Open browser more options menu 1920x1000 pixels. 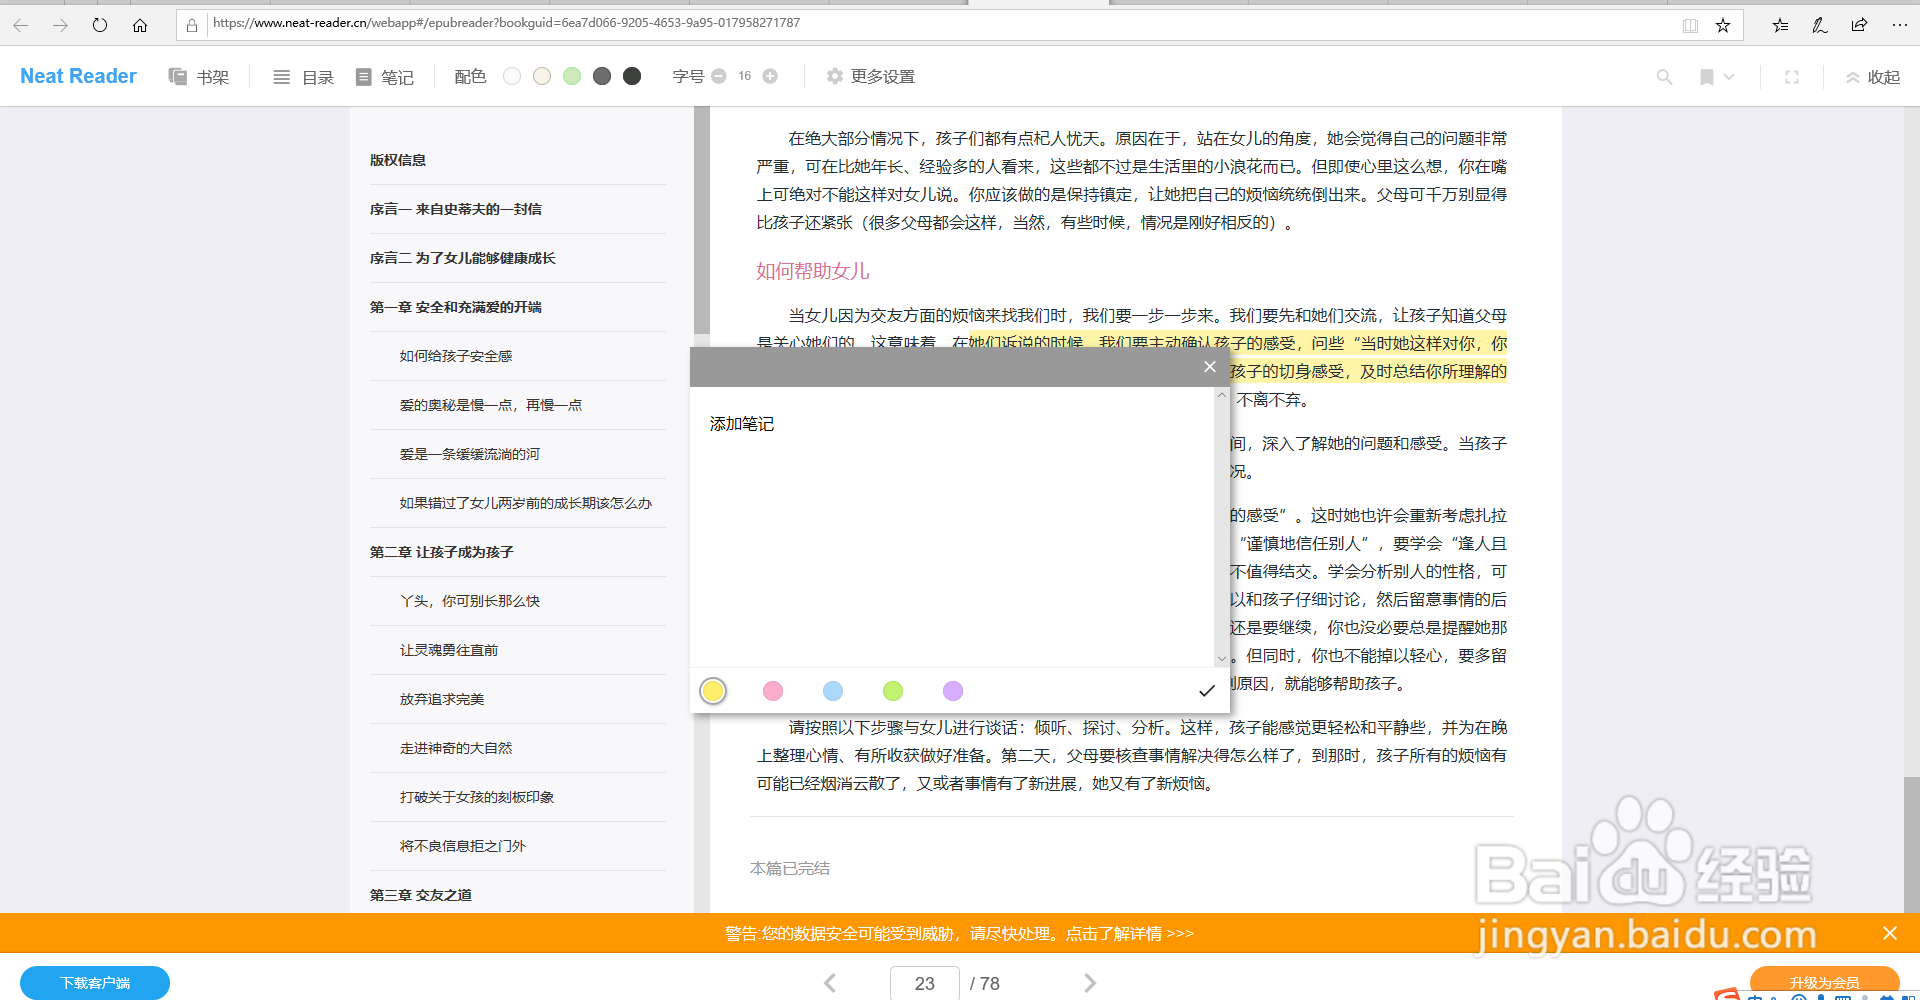1900,25
